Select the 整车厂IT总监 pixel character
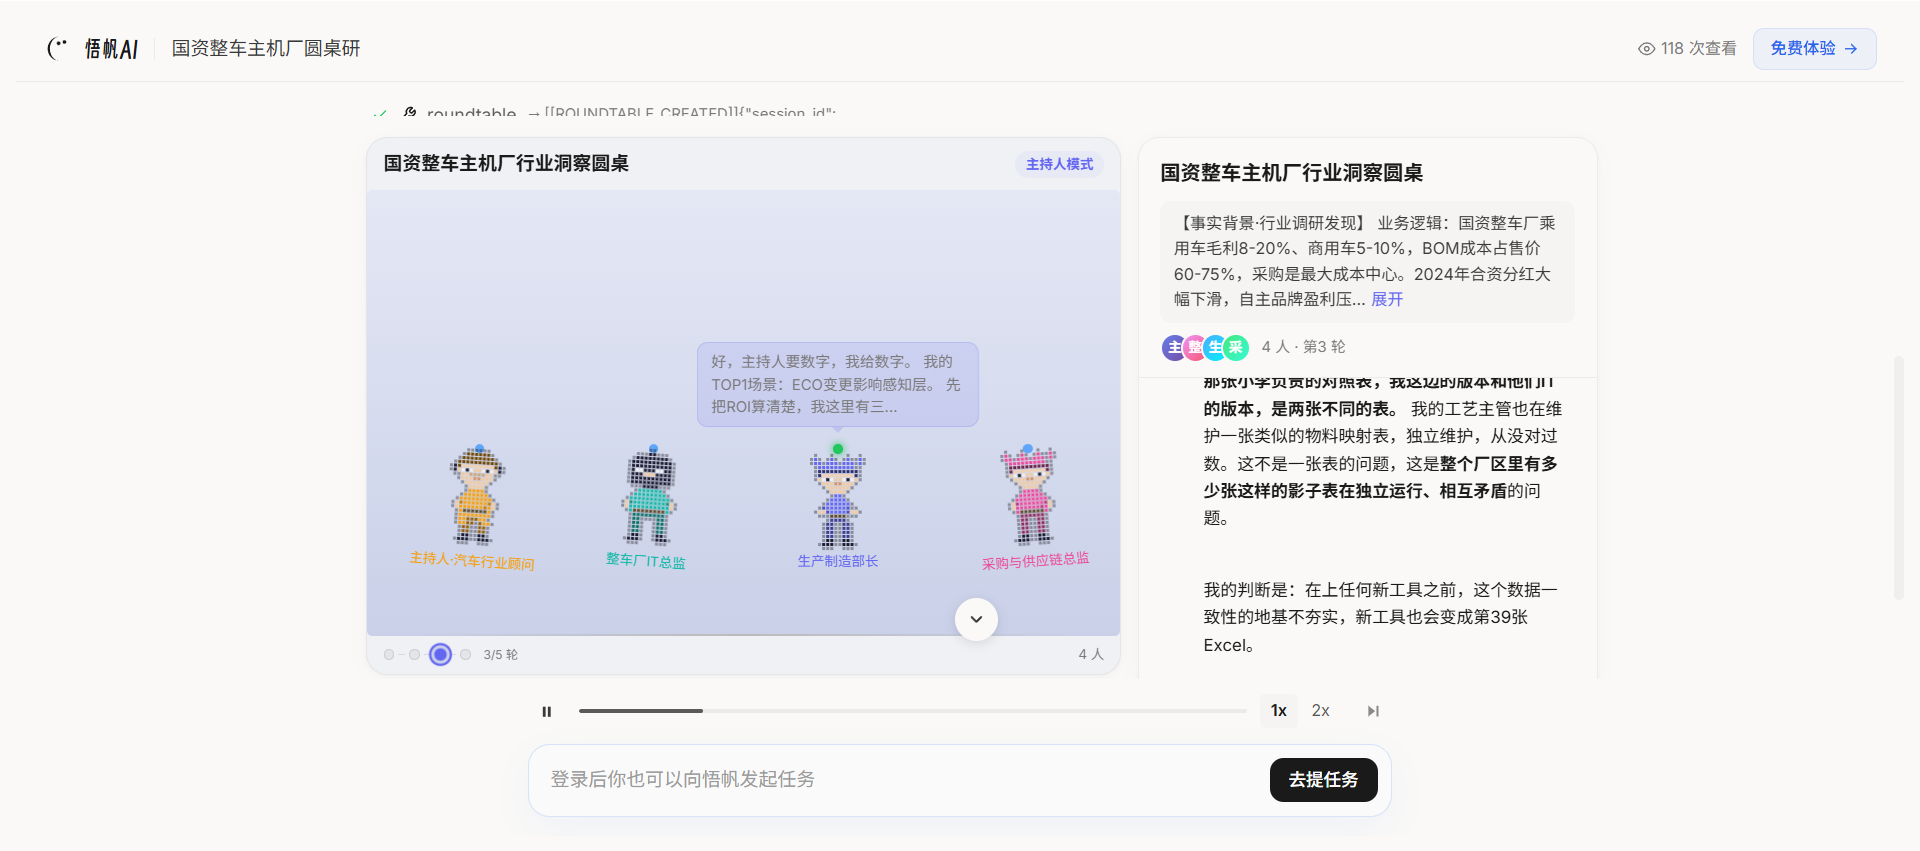The width and height of the screenshot is (1920, 851). (650, 496)
